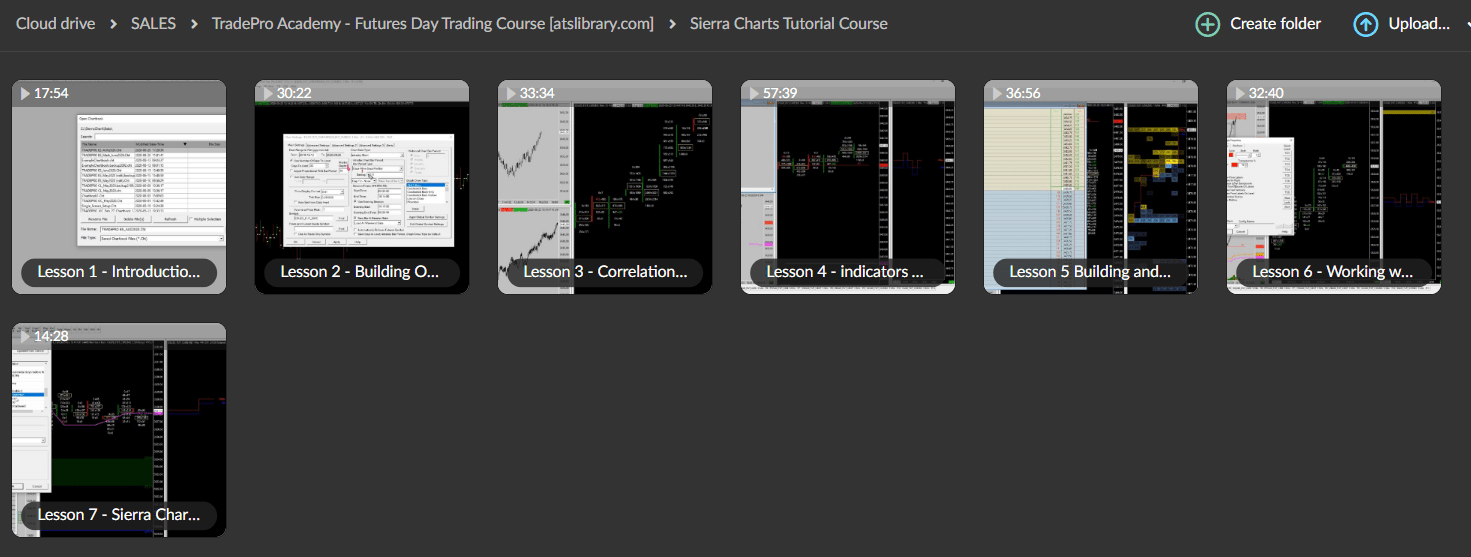Screen dimensions: 1471x557
Task: Click breadcrumb chevron after Cloud drive
Action: tap(113, 23)
